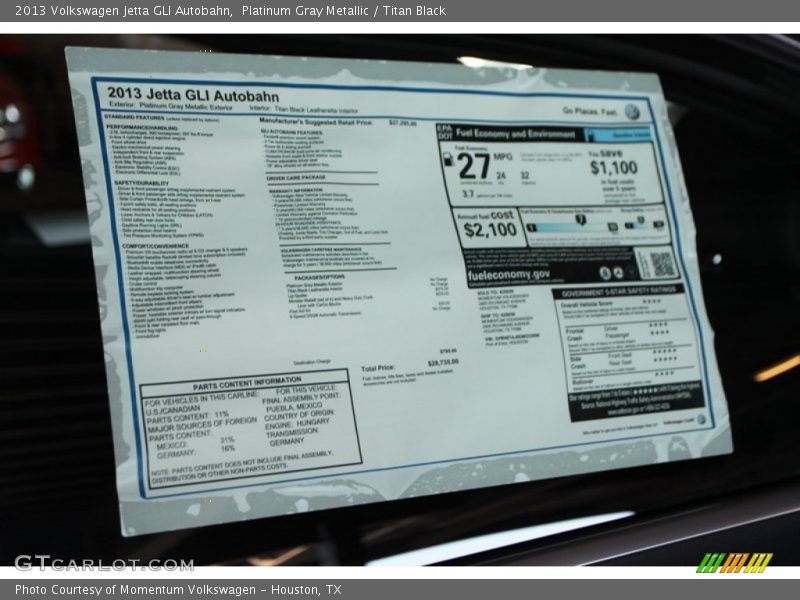Click the '3.7' gallons per 100 miles value
This screenshot has width=800, height=600.
click(468, 194)
